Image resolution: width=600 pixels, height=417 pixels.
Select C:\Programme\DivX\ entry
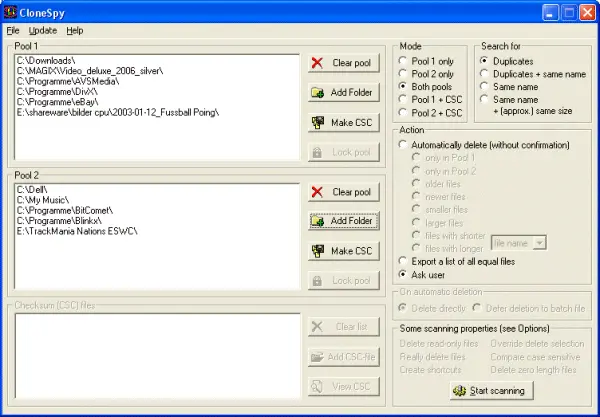(57, 92)
